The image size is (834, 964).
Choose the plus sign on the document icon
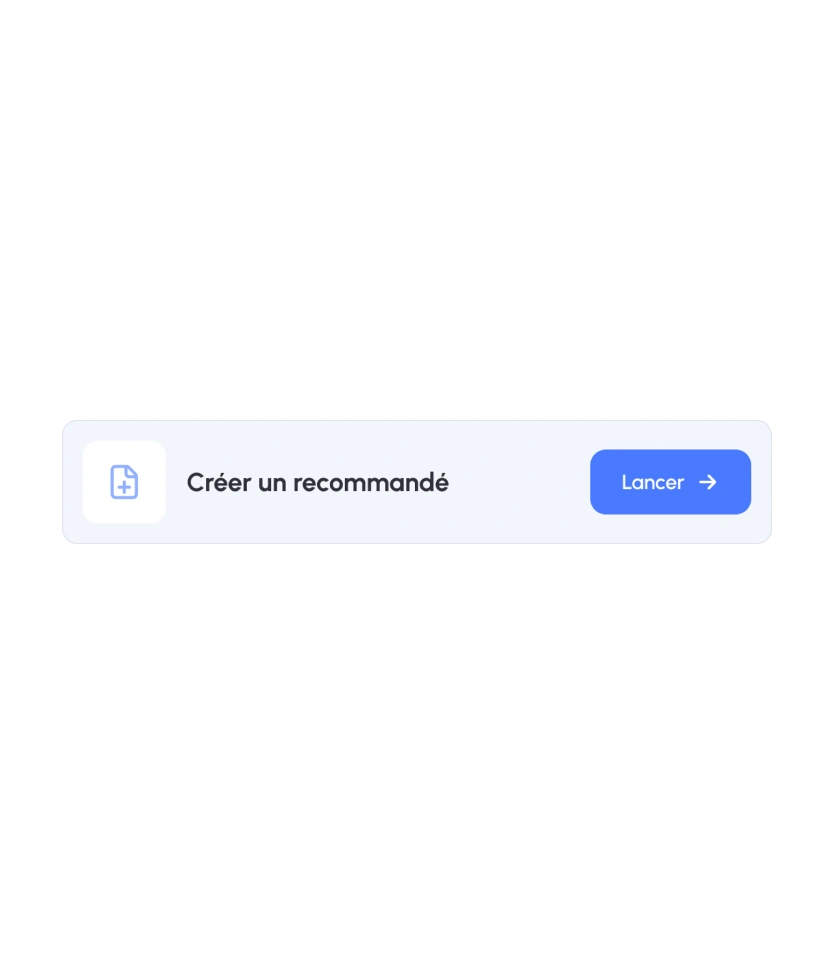coord(125,488)
